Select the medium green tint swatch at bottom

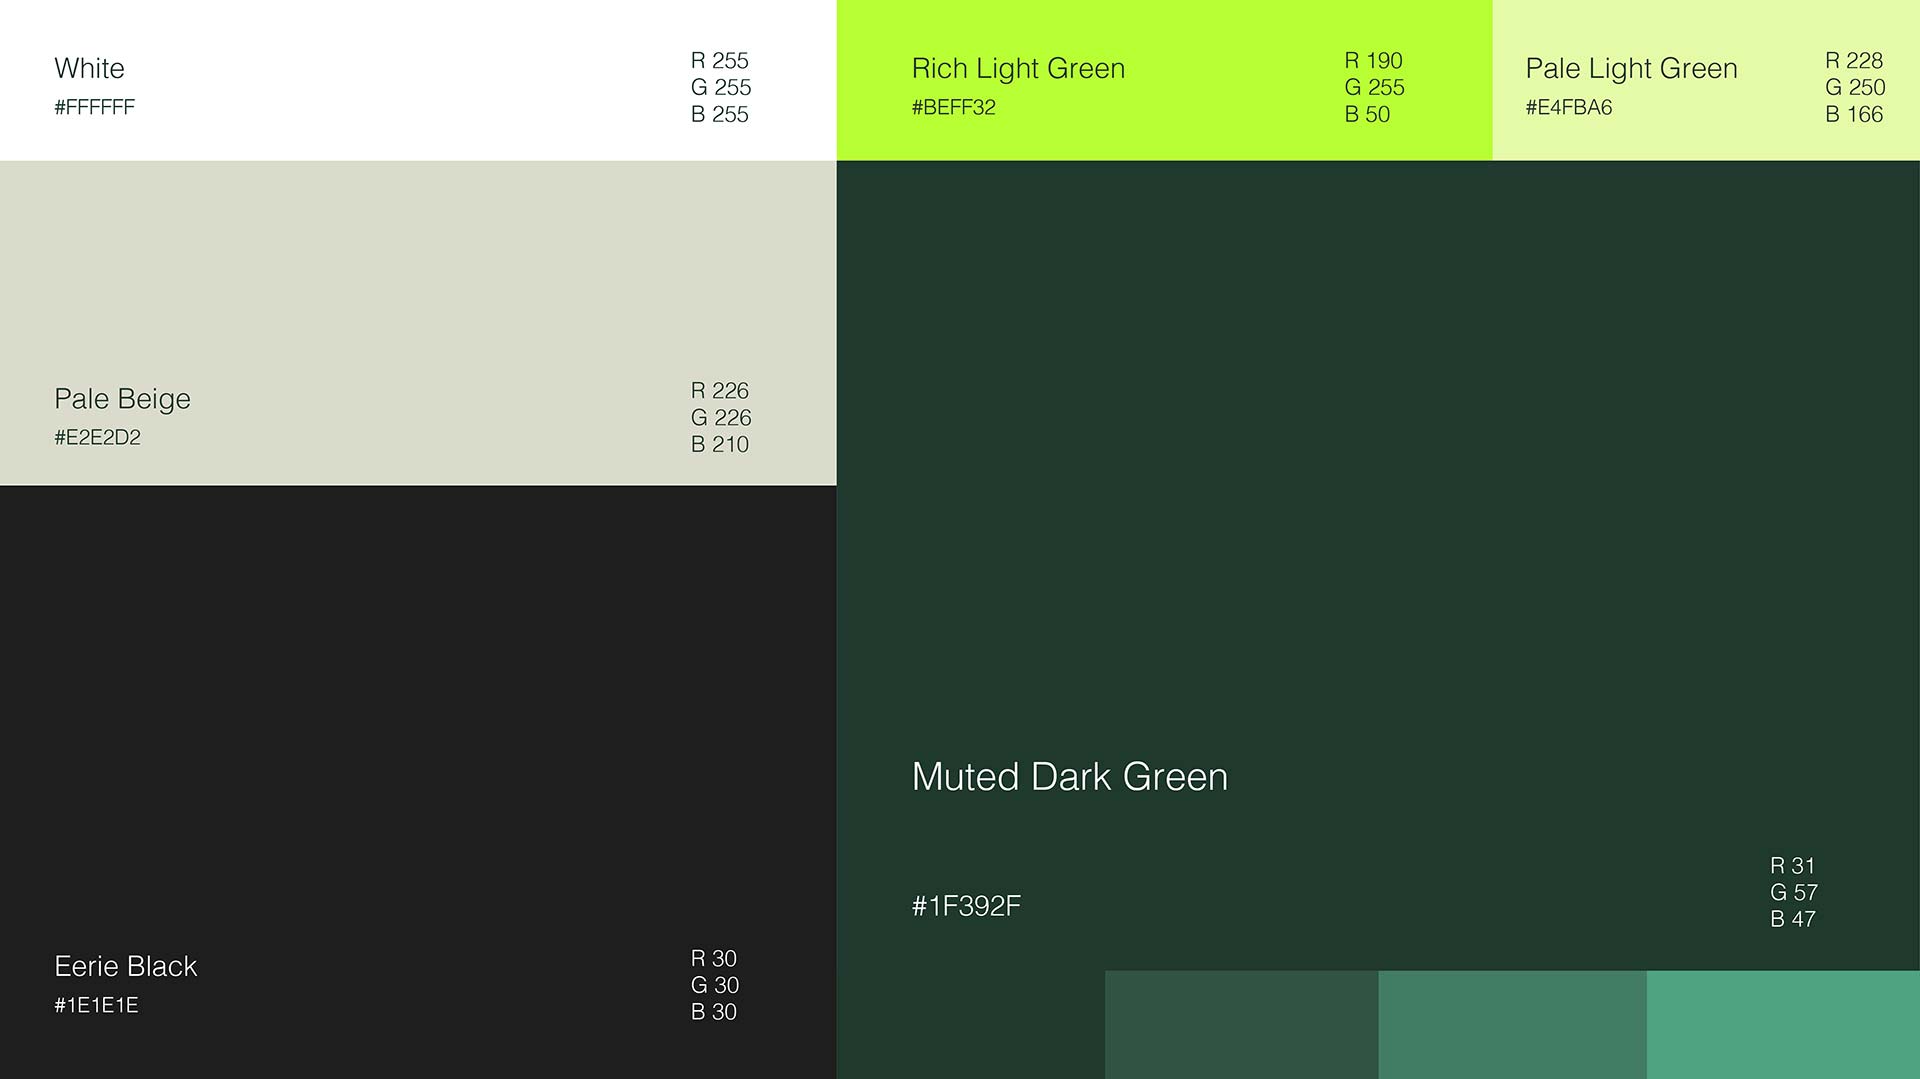click(1512, 1024)
